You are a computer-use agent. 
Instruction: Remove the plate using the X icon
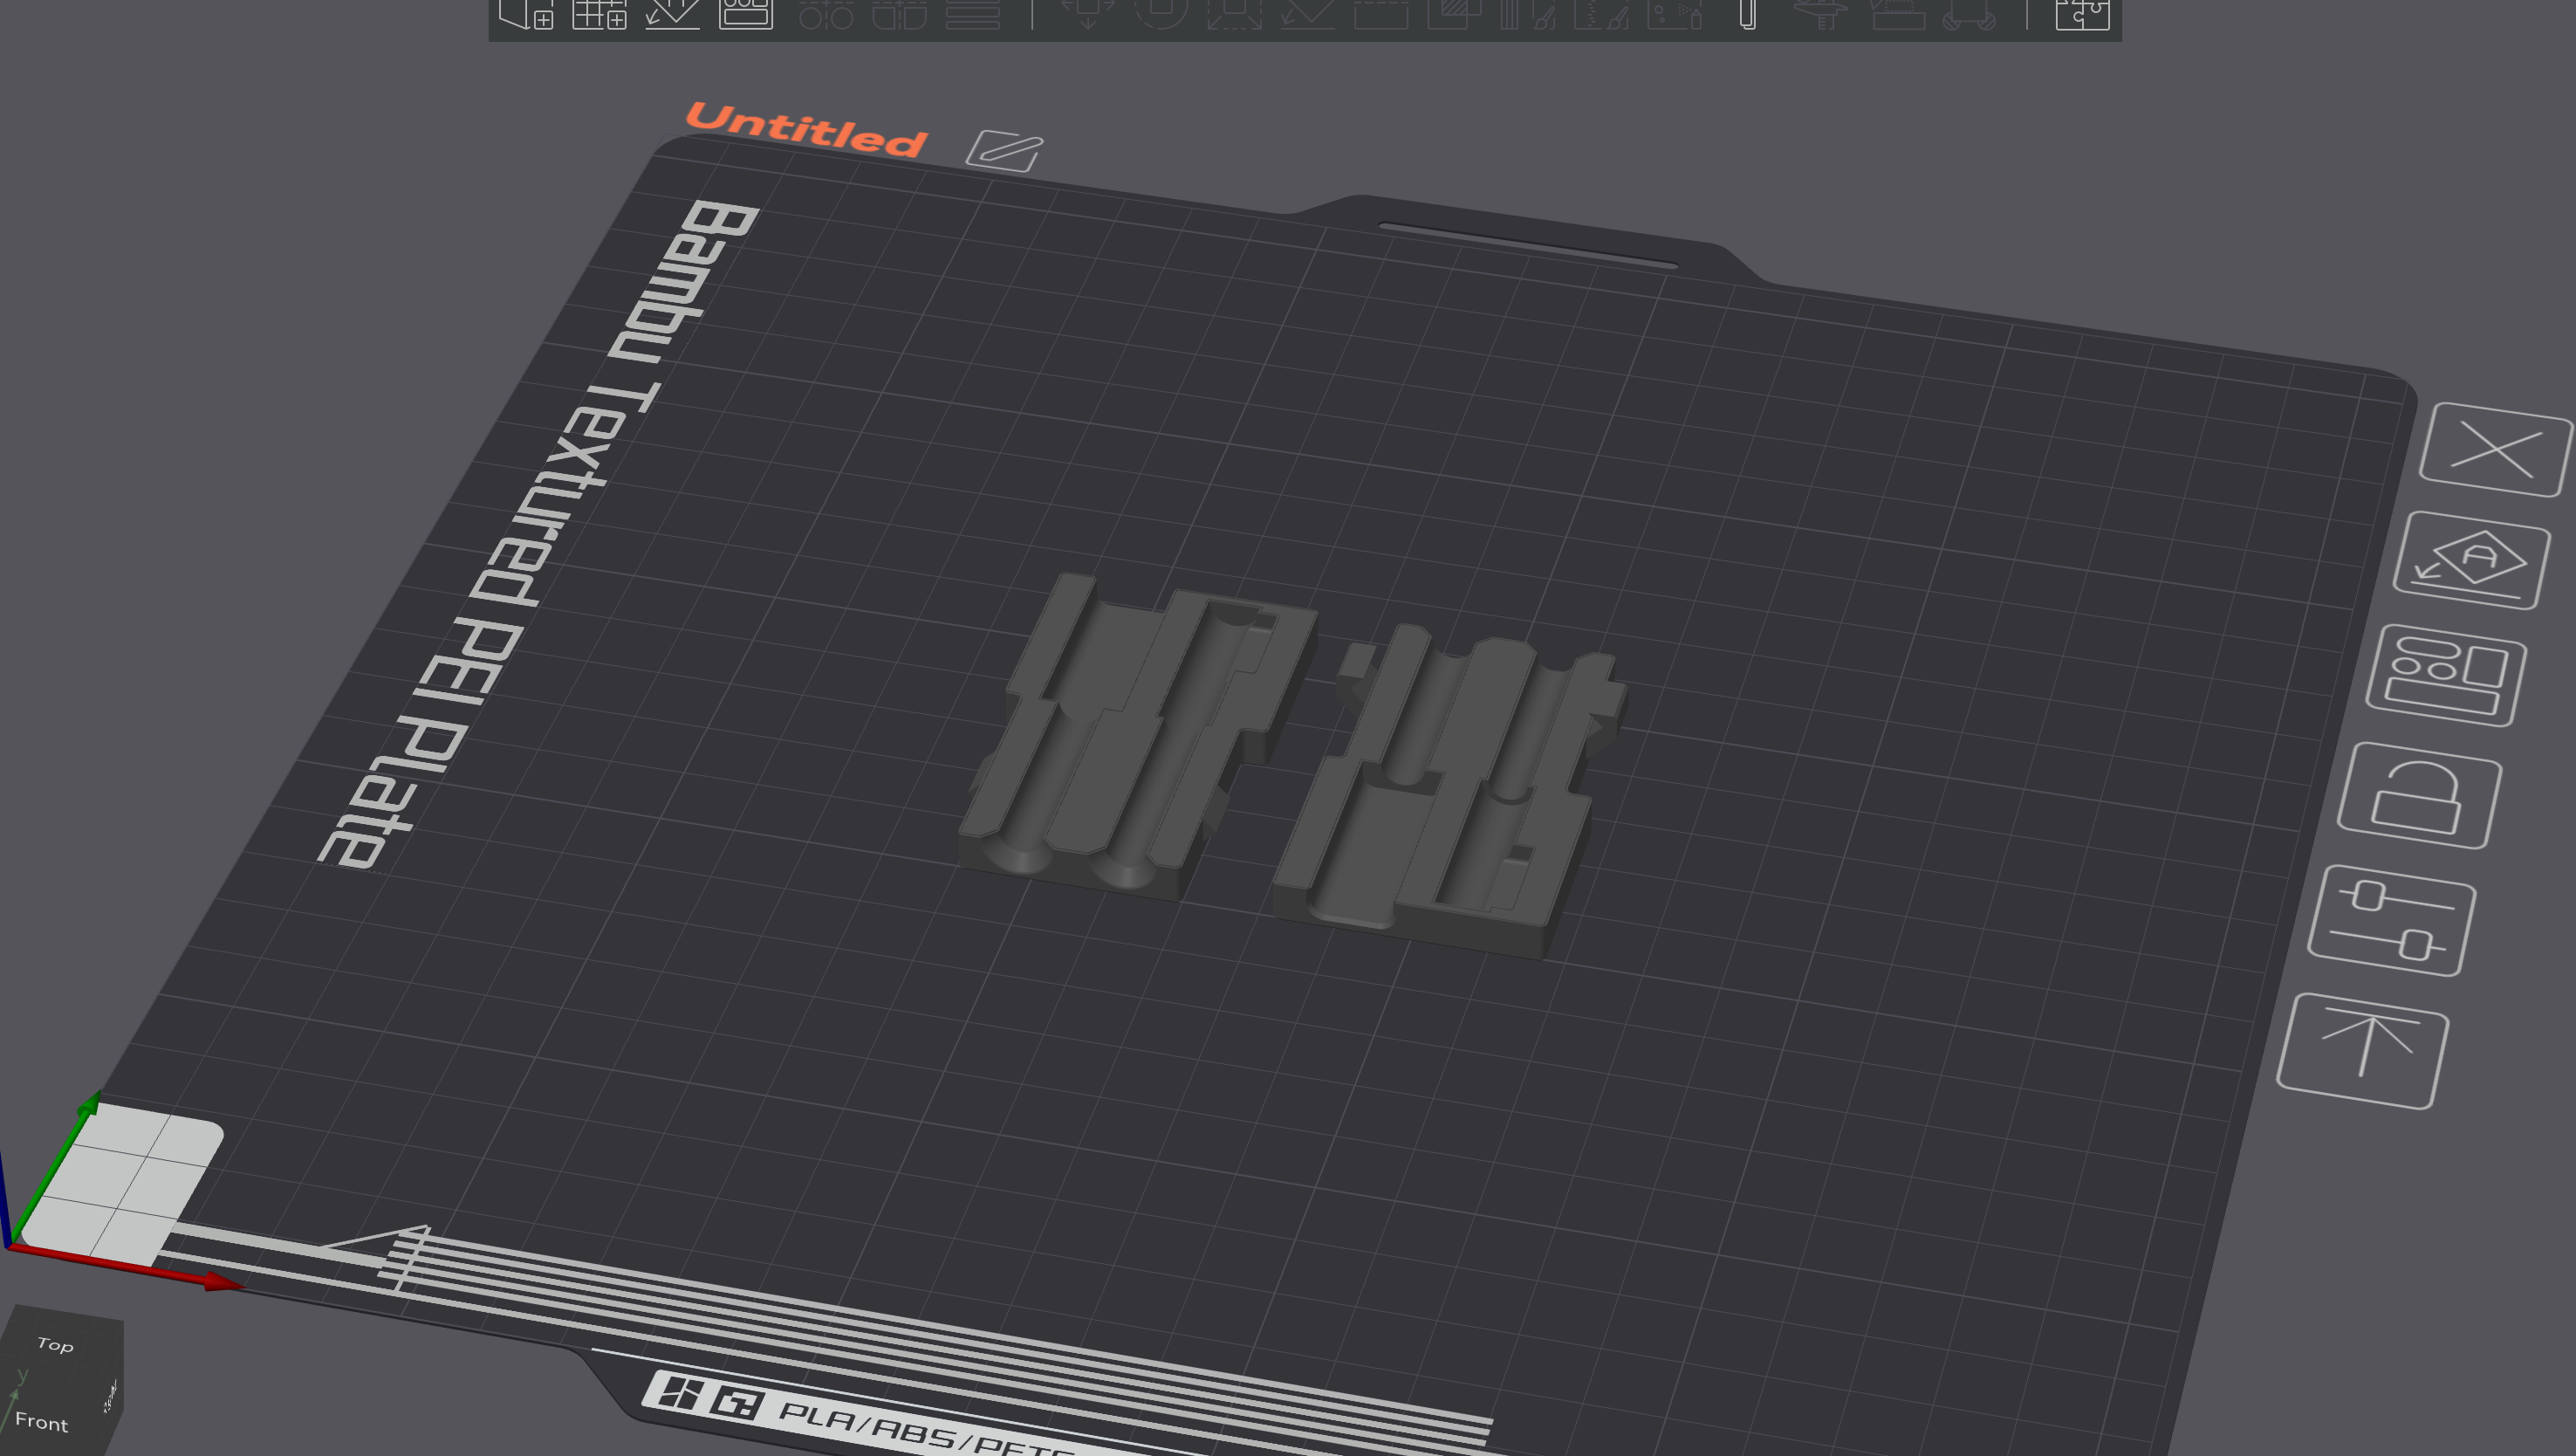point(2496,449)
